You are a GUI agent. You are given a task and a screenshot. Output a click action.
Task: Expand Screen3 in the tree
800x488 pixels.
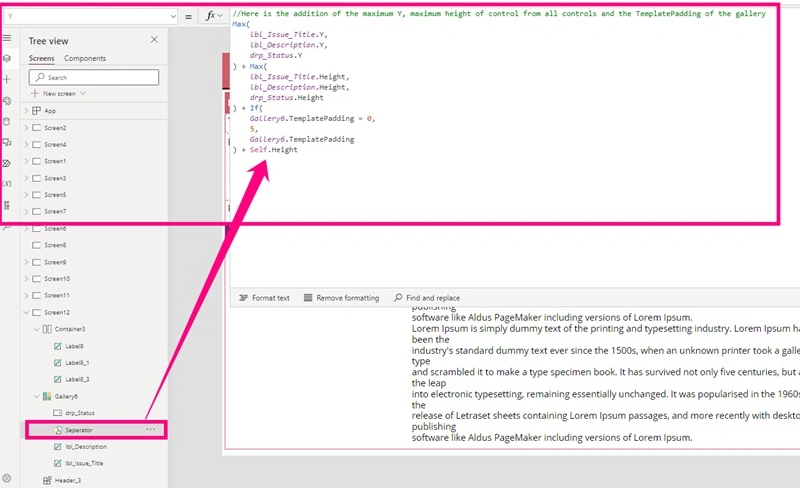tap(26, 178)
